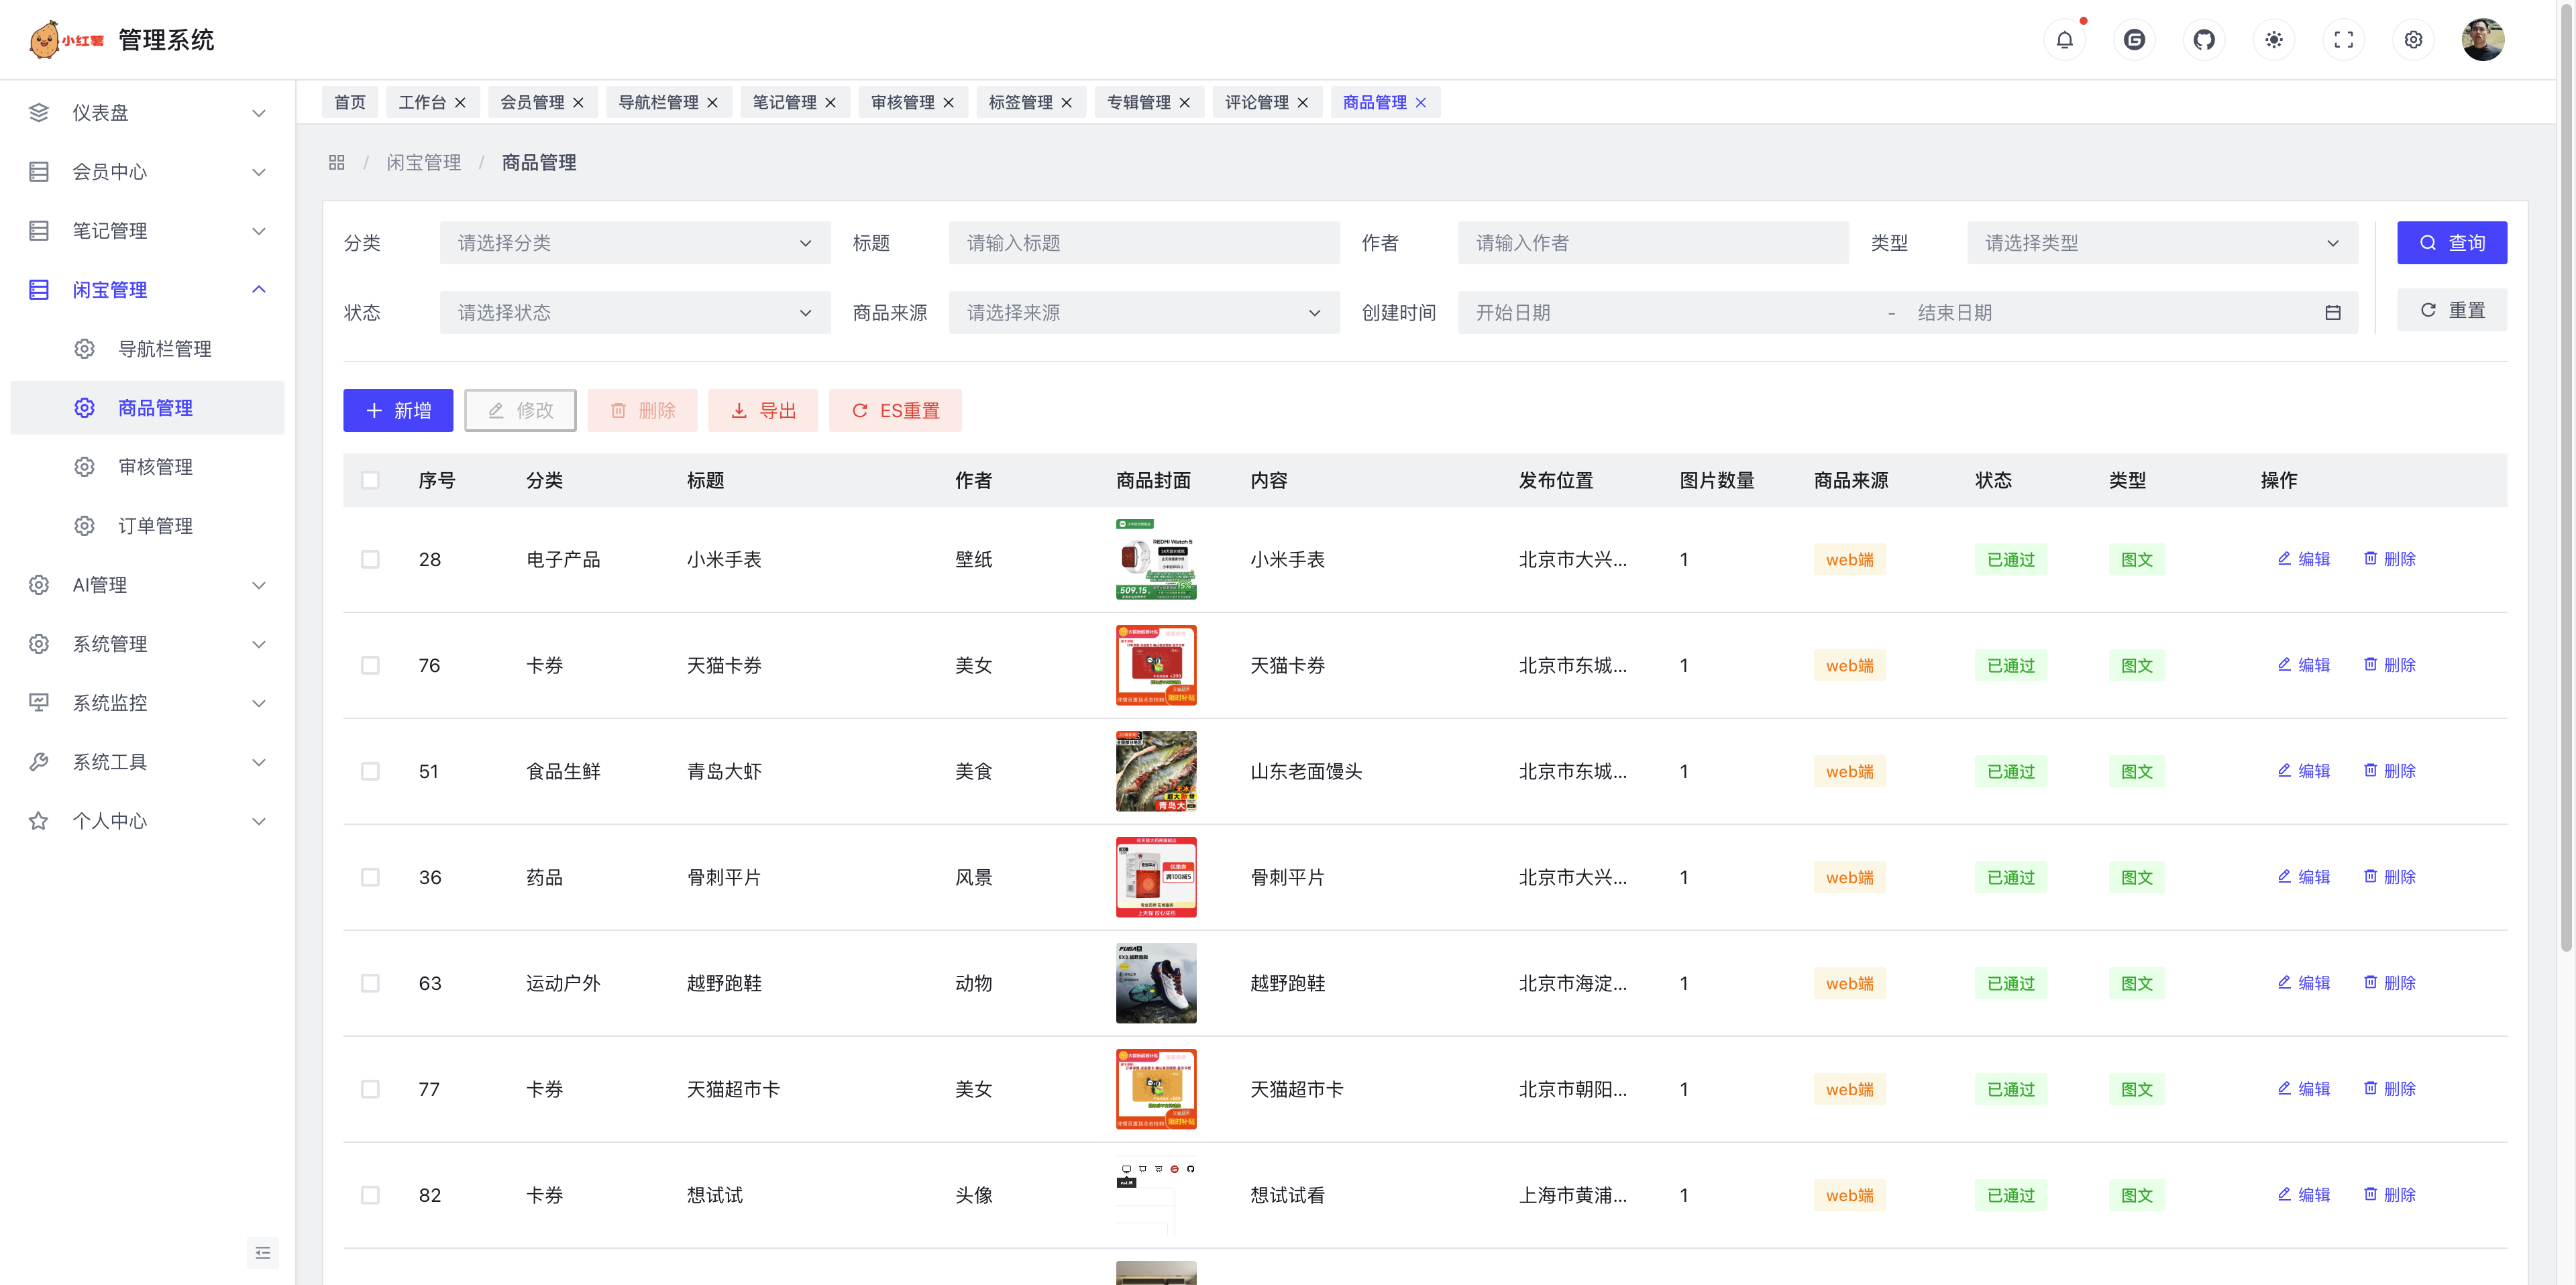Image resolution: width=2576 pixels, height=1285 pixels.
Task: Open 订单管理 in the sidebar
Action: 155,526
